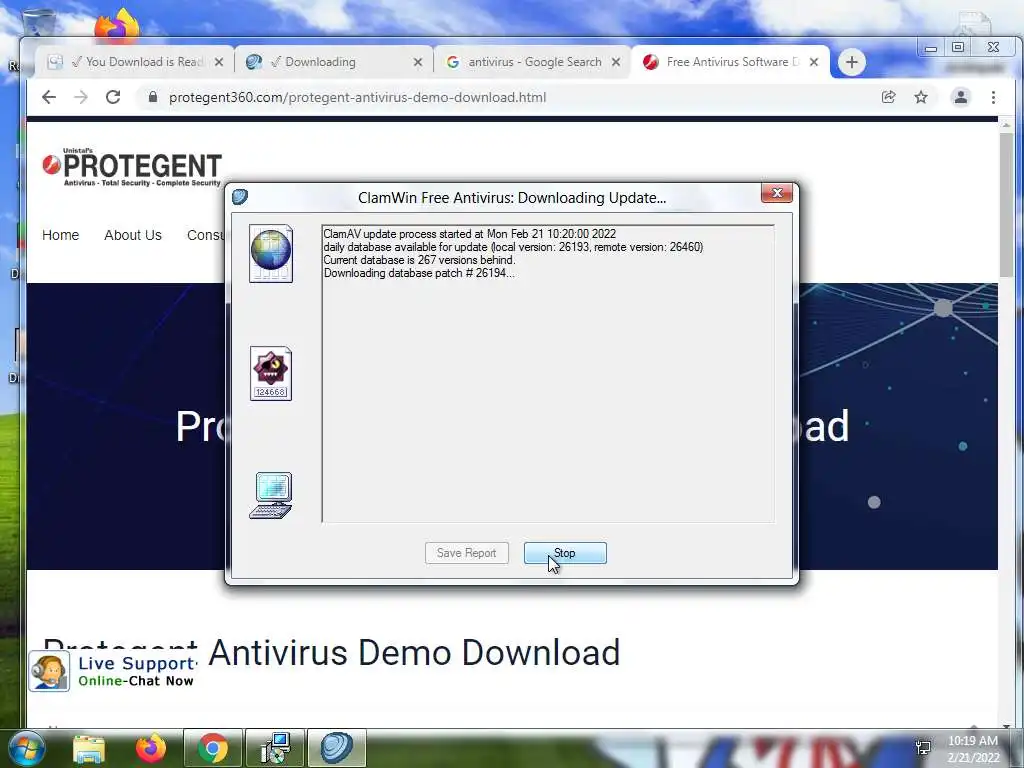
Task: Click the padlock site info icon
Action: [x=153, y=97]
